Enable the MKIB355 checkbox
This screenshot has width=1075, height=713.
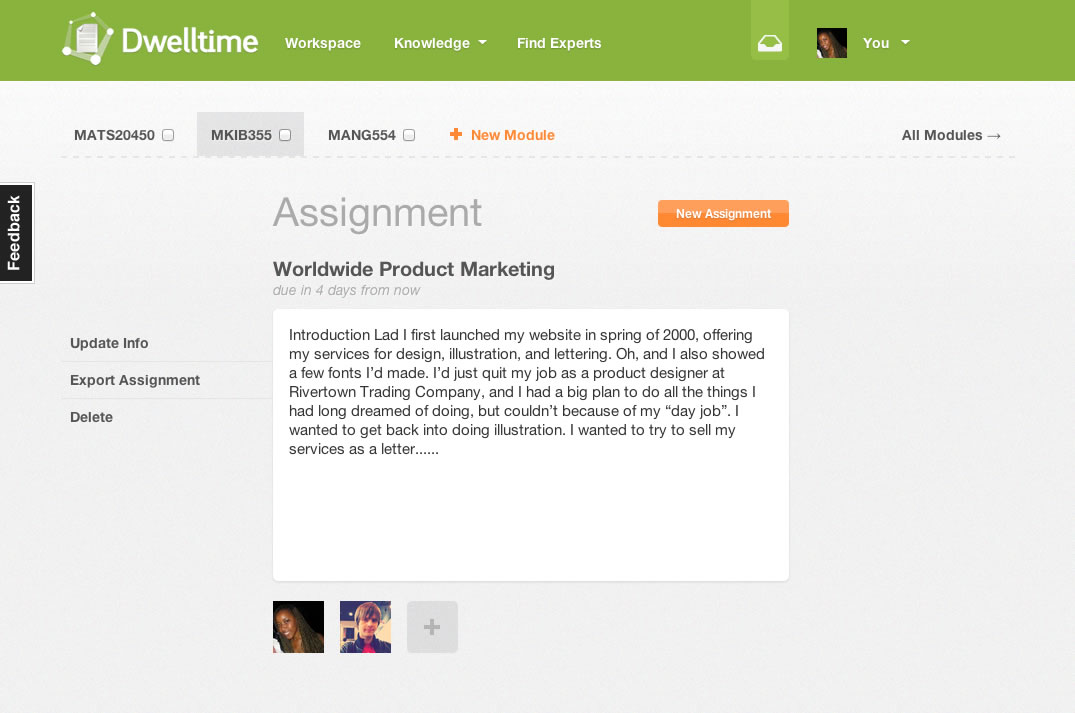point(285,134)
